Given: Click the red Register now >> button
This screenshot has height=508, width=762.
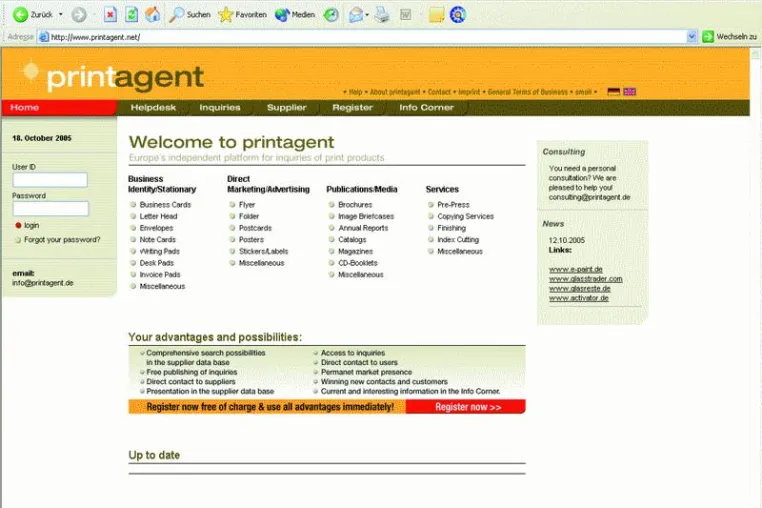Looking at the screenshot, I should 466,407.
